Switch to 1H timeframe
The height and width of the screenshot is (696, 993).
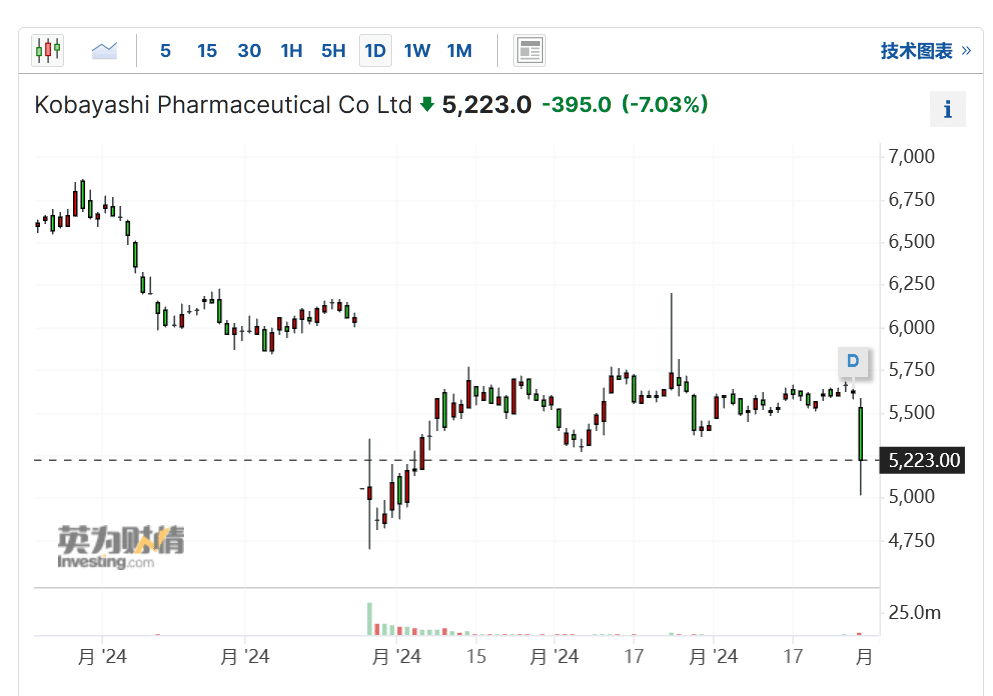pos(291,50)
